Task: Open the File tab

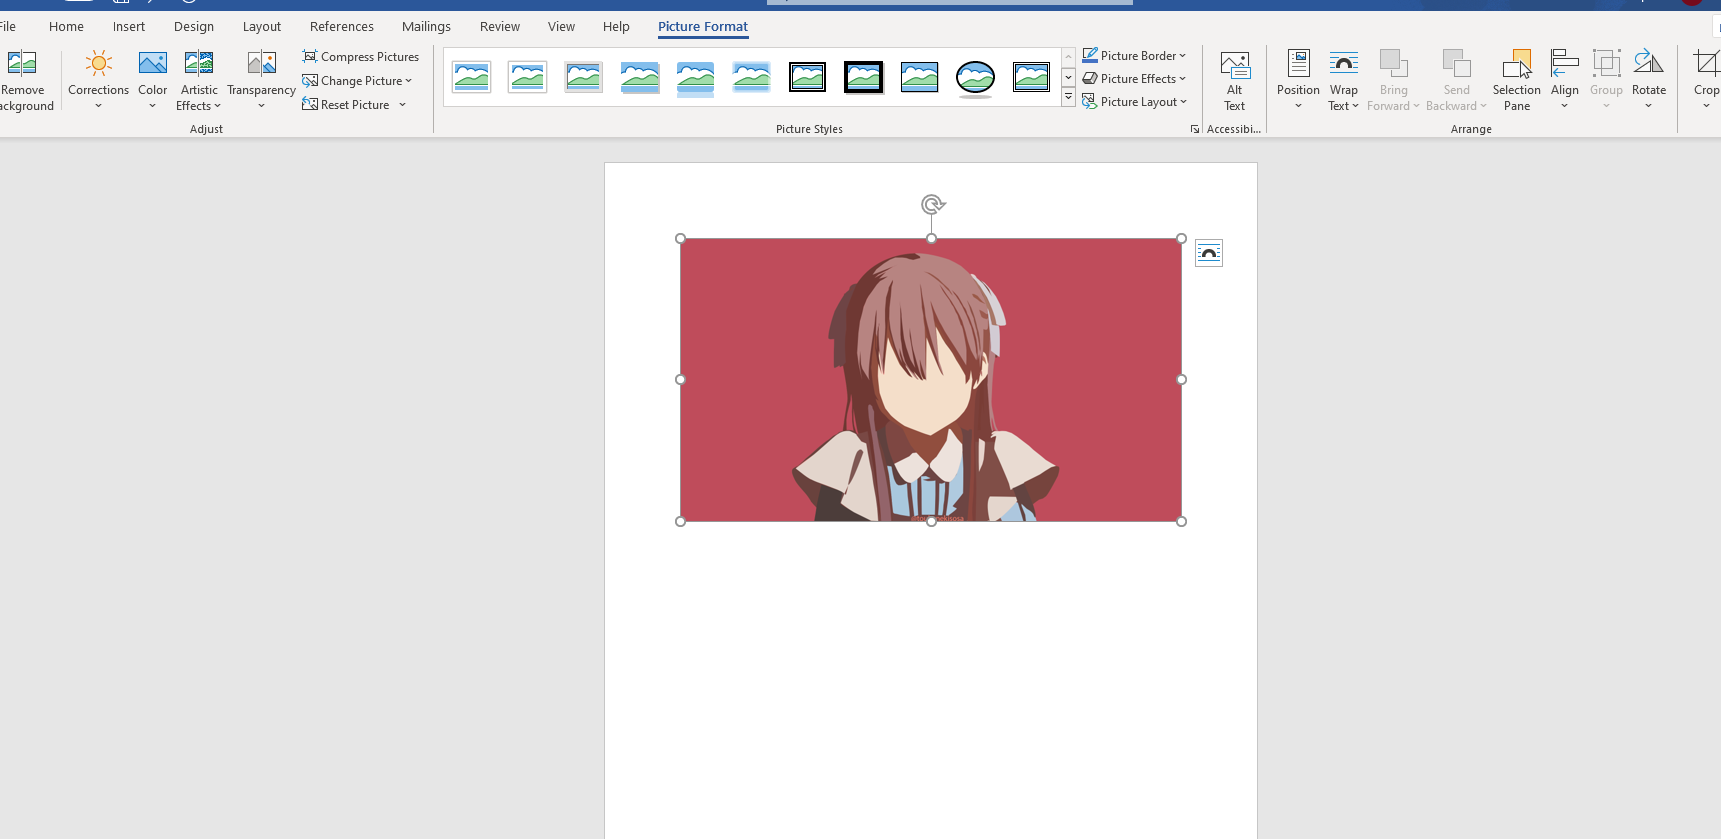Action: [8, 27]
